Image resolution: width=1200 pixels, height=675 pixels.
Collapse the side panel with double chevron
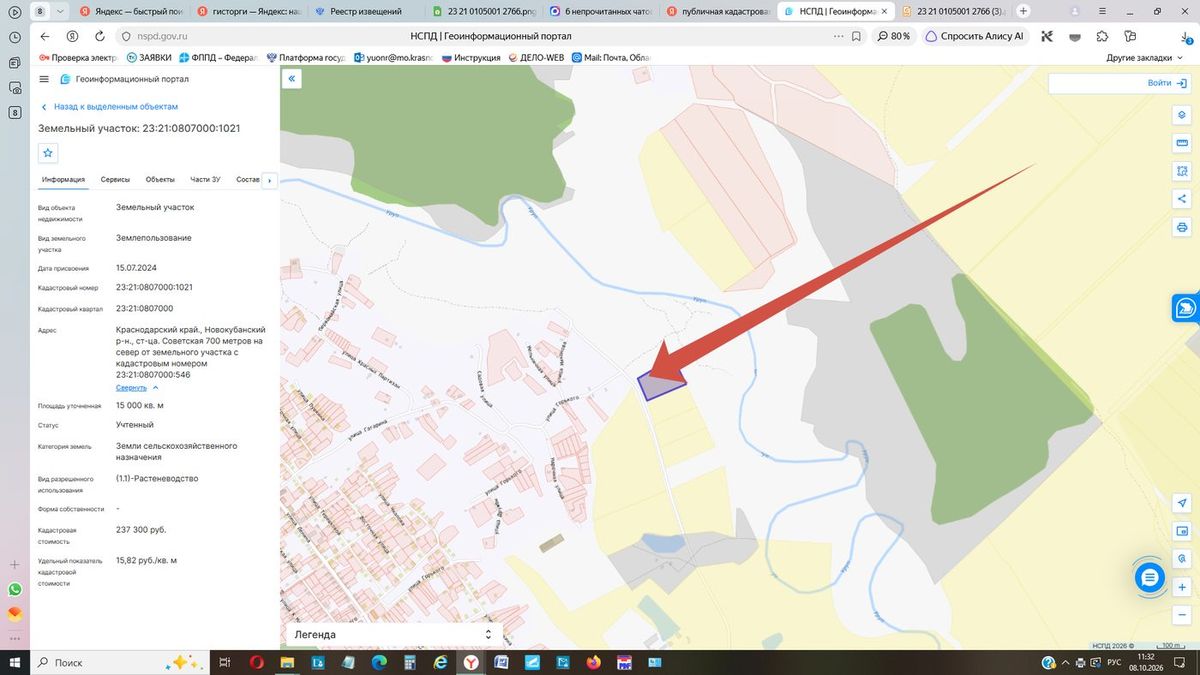click(x=292, y=78)
